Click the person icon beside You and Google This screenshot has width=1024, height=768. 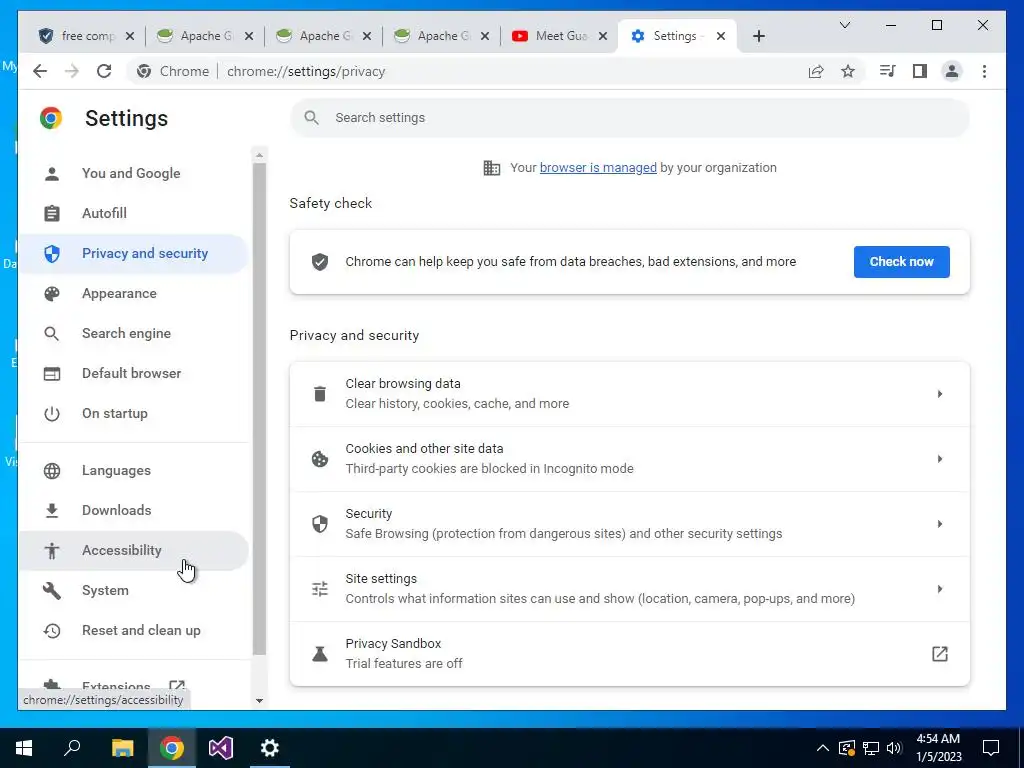click(x=52, y=174)
